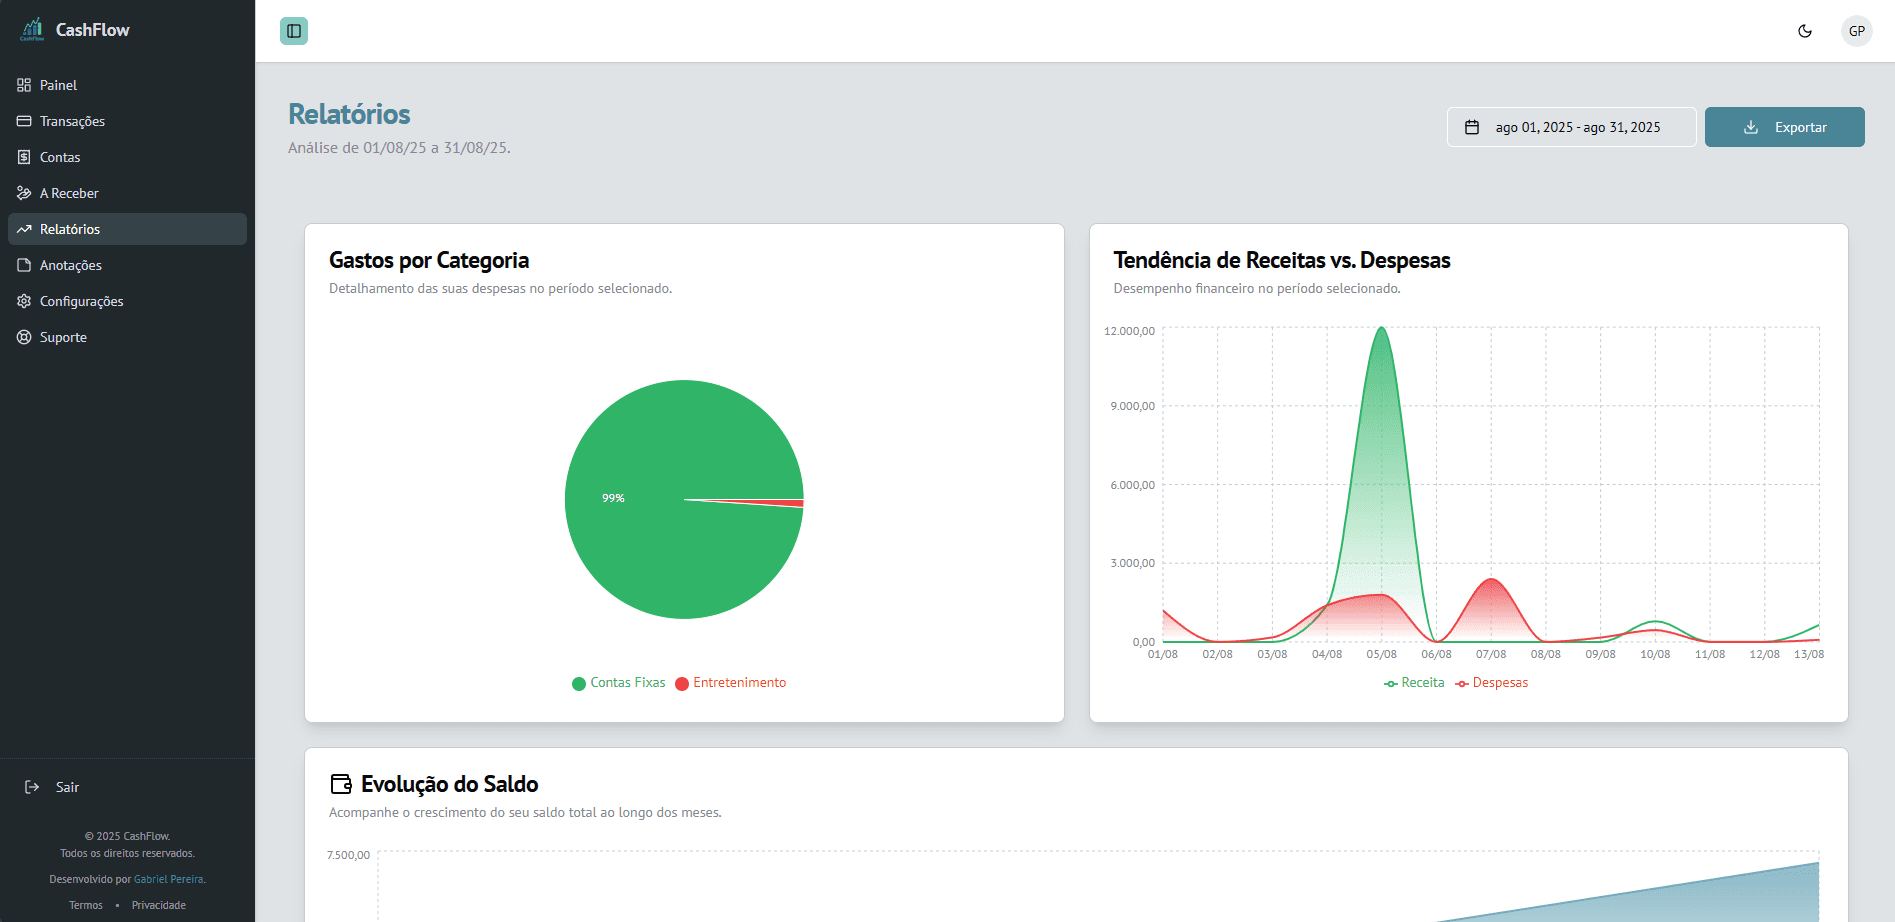
Task: Click the Sair logout icon
Action: tap(32, 787)
